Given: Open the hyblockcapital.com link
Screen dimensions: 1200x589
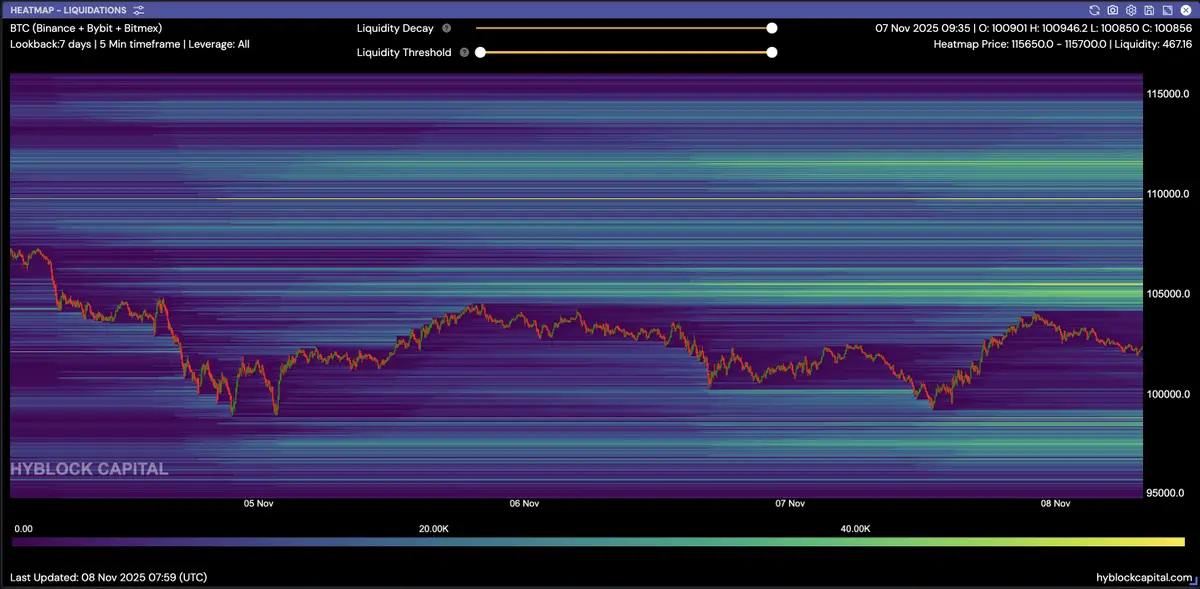Looking at the screenshot, I should pyautogui.click(x=1144, y=577).
